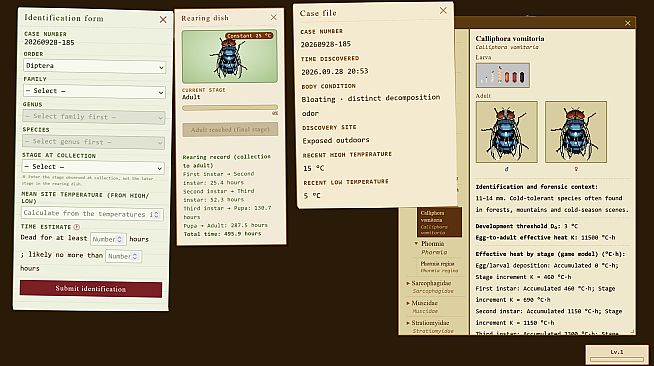Viewport: 654px width, 366px height.
Task: Click the Lv.1 level indicator
Action: [617, 355]
